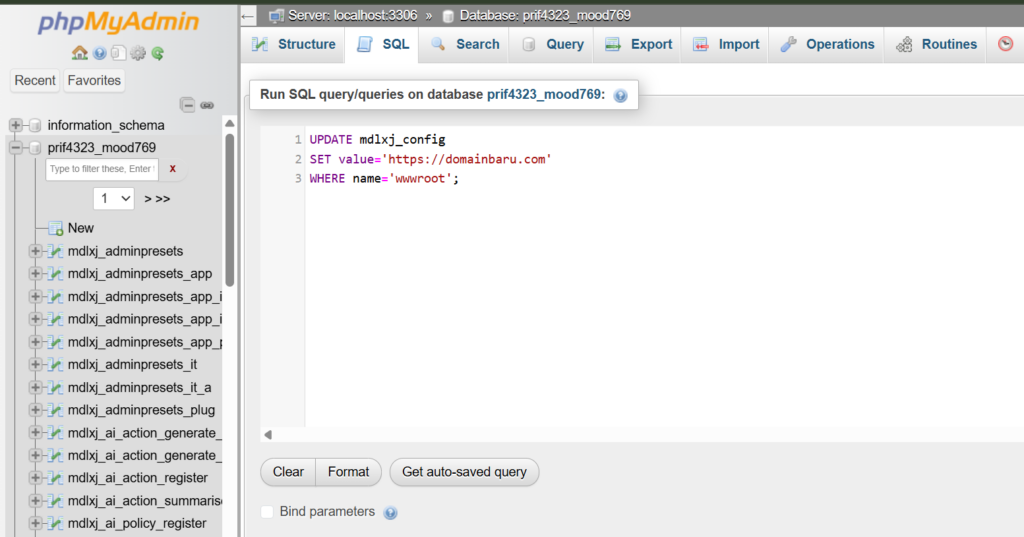The height and width of the screenshot is (537, 1024).
Task: Open the Favorites tables button
Action: point(94,80)
